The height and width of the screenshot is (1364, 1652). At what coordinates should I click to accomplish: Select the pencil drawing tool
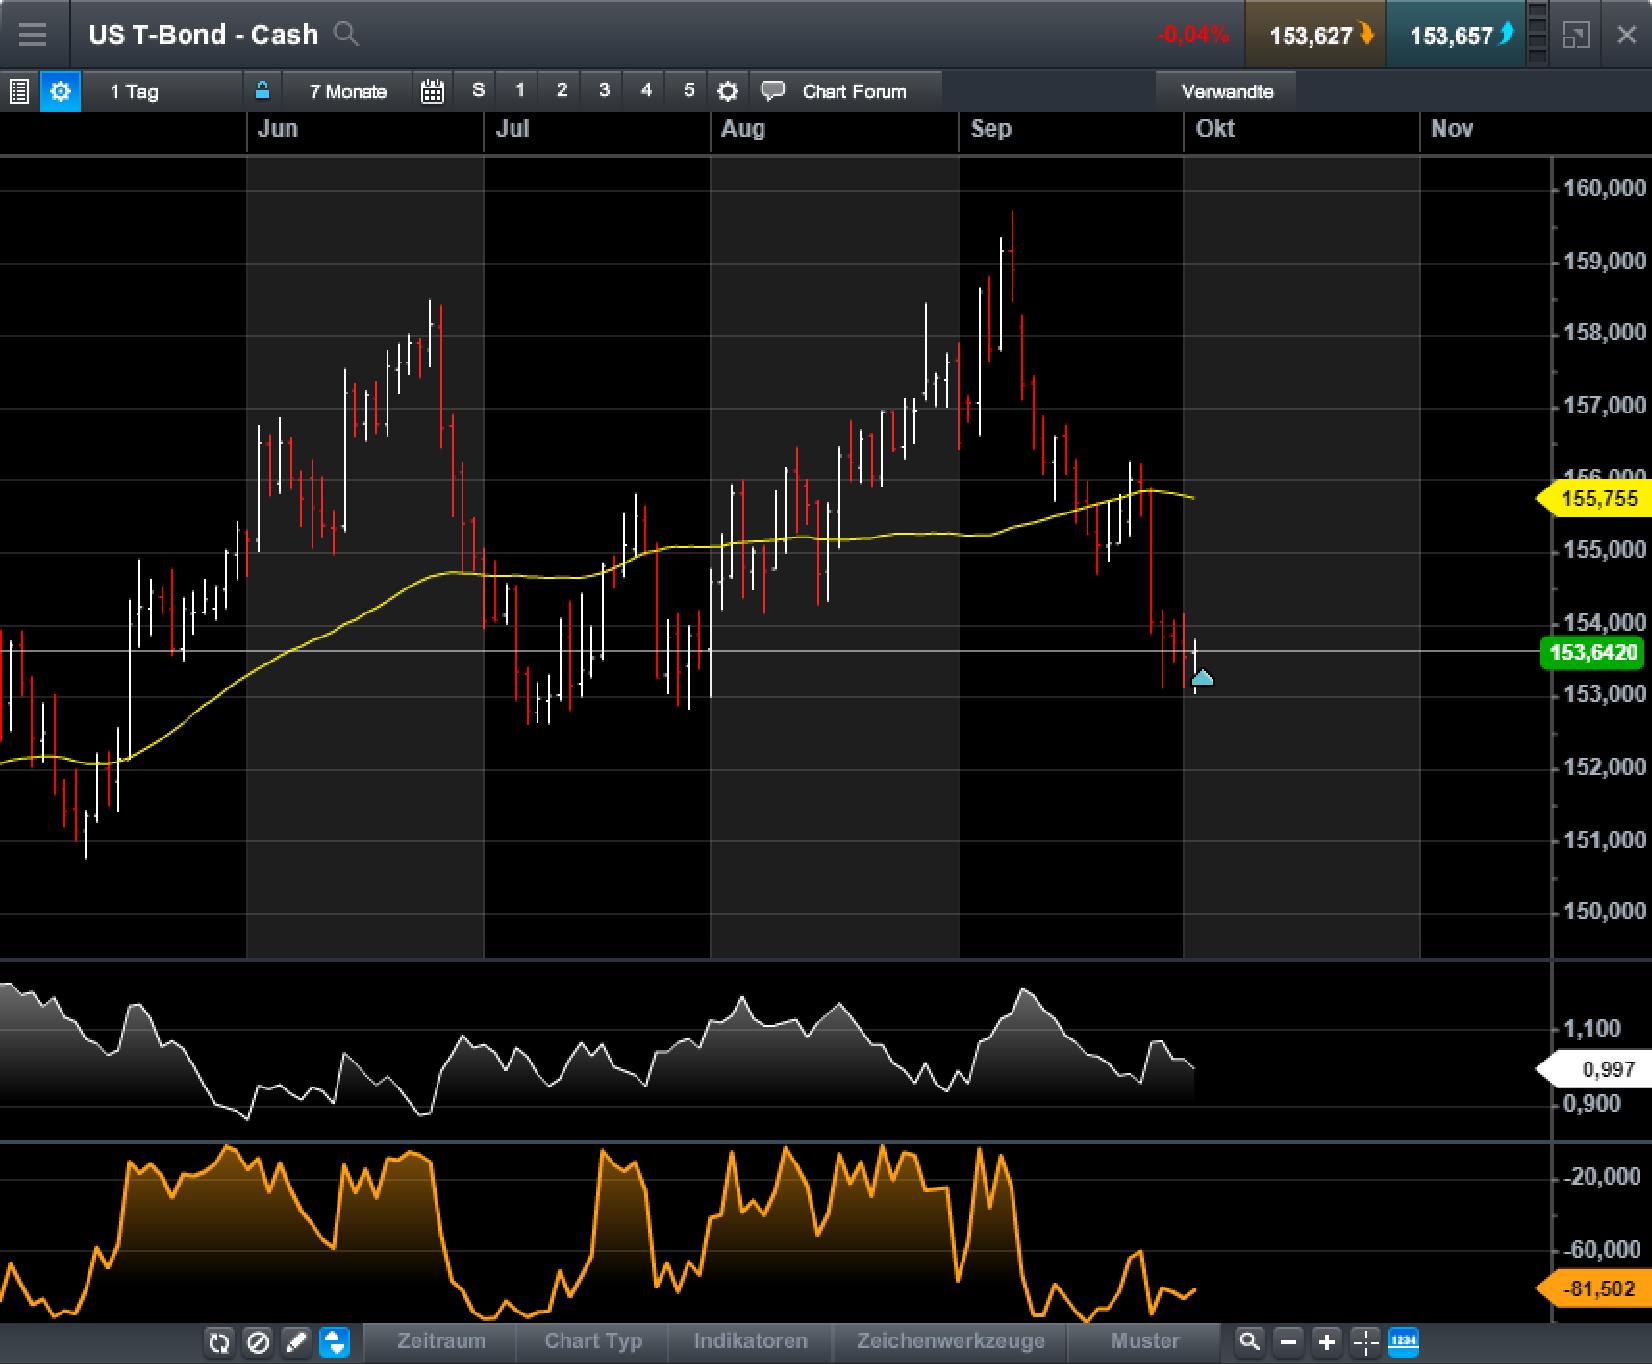(296, 1343)
